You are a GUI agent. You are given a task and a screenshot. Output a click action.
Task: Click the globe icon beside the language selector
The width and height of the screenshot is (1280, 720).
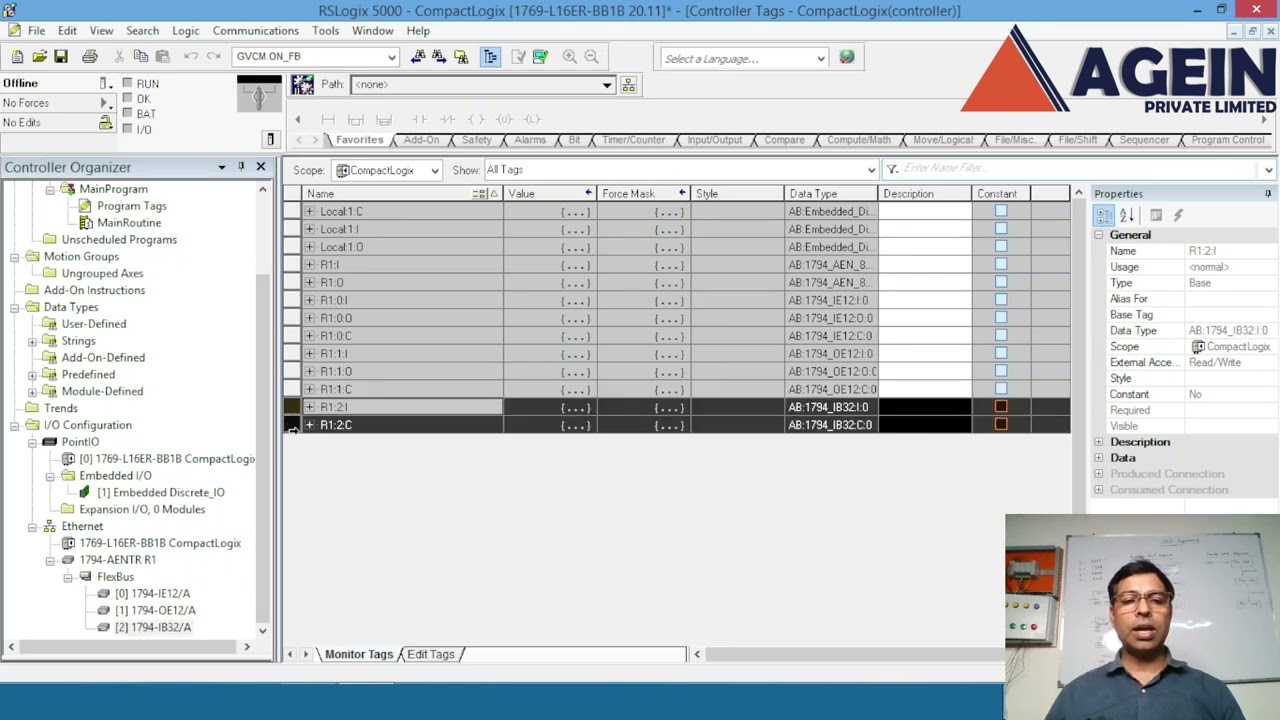click(847, 58)
